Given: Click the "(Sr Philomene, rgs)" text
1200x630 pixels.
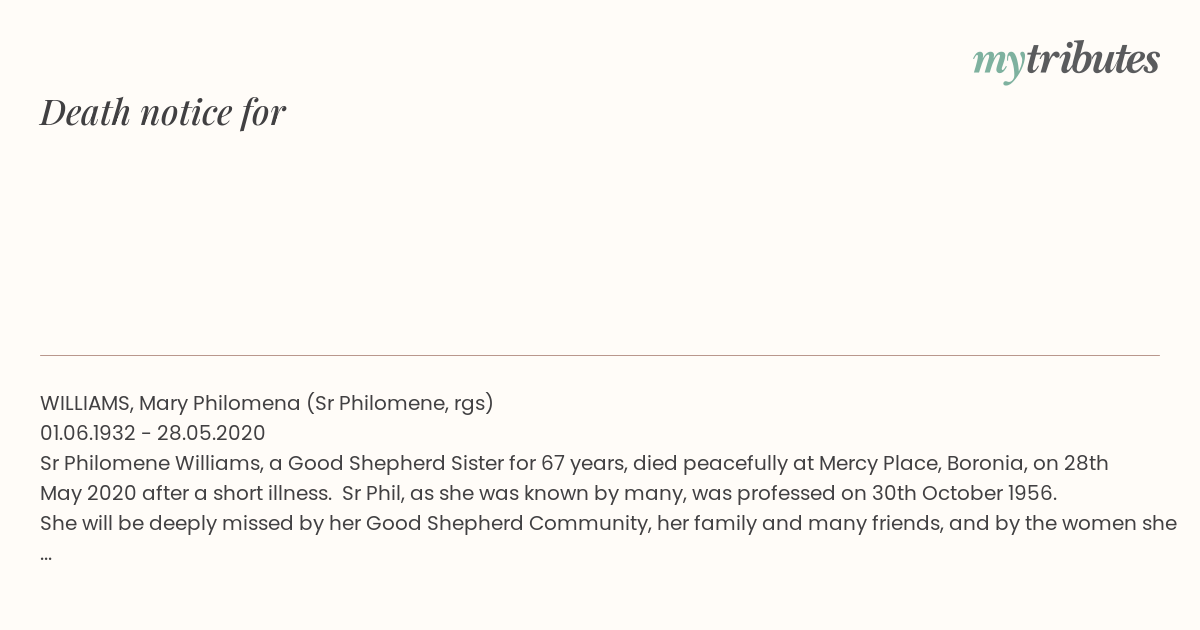Looking at the screenshot, I should point(400,403).
